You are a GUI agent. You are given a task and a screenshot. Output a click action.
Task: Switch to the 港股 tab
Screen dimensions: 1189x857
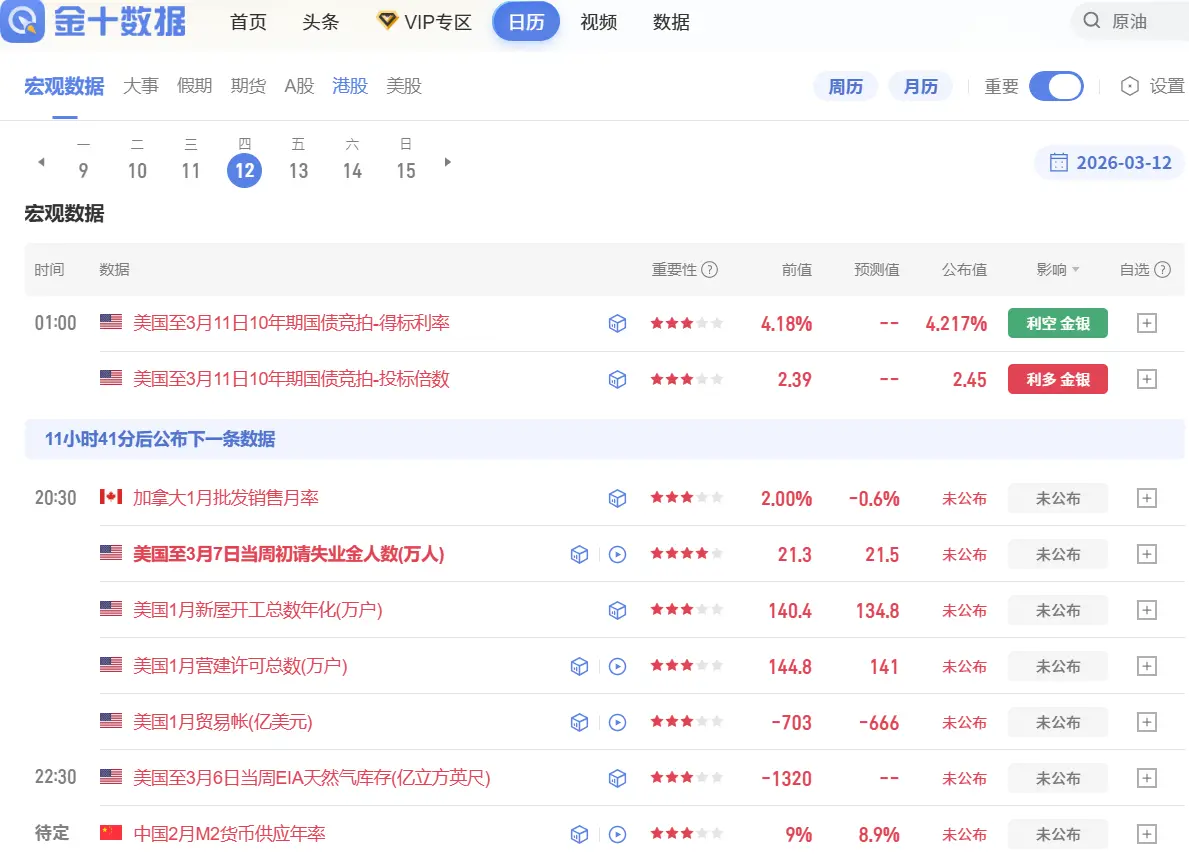pyautogui.click(x=350, y=86)
